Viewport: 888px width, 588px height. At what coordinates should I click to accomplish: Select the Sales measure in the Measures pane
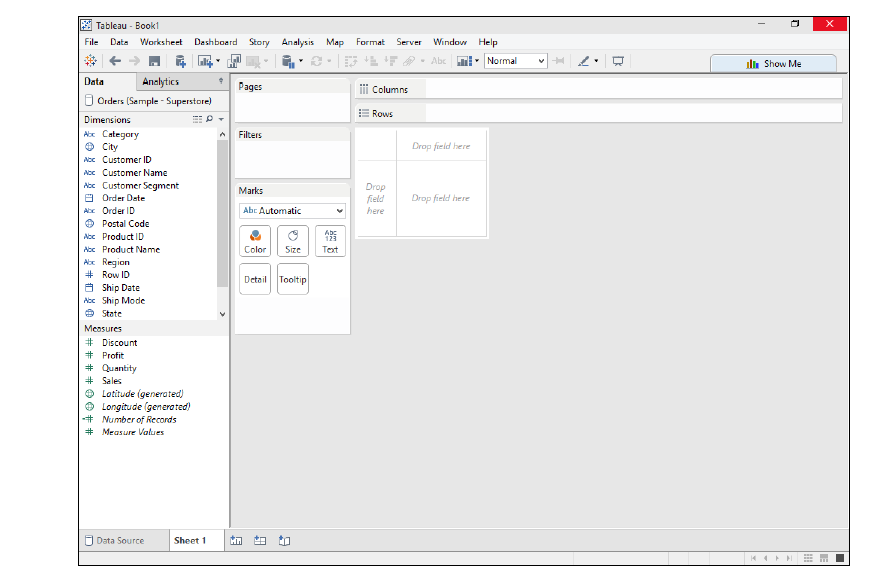pos(110,380)
